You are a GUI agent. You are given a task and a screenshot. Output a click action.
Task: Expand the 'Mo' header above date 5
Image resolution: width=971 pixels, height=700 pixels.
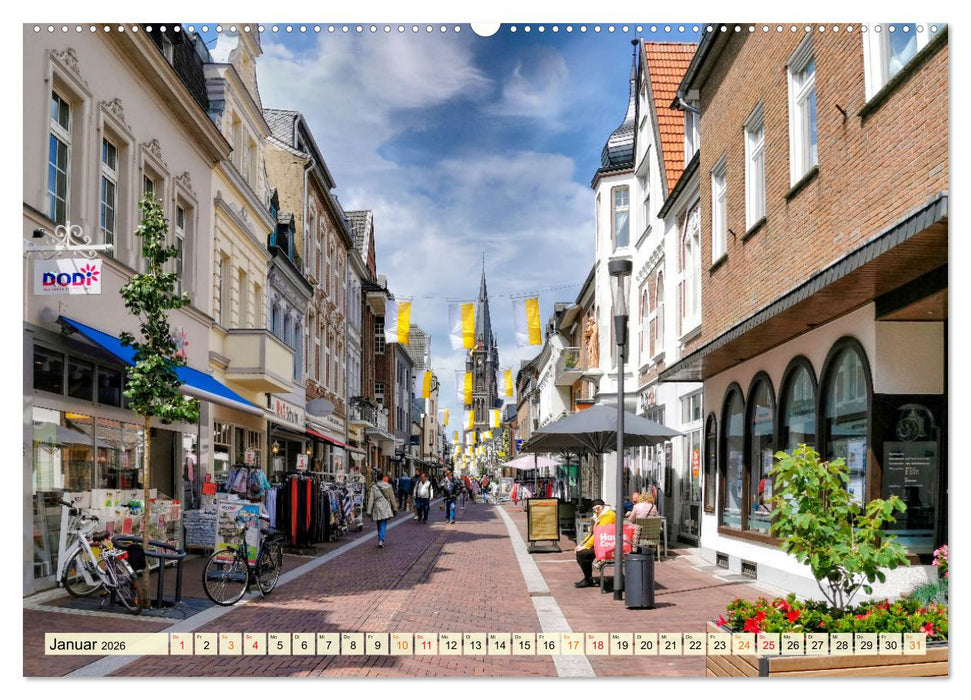click(271, 637)
